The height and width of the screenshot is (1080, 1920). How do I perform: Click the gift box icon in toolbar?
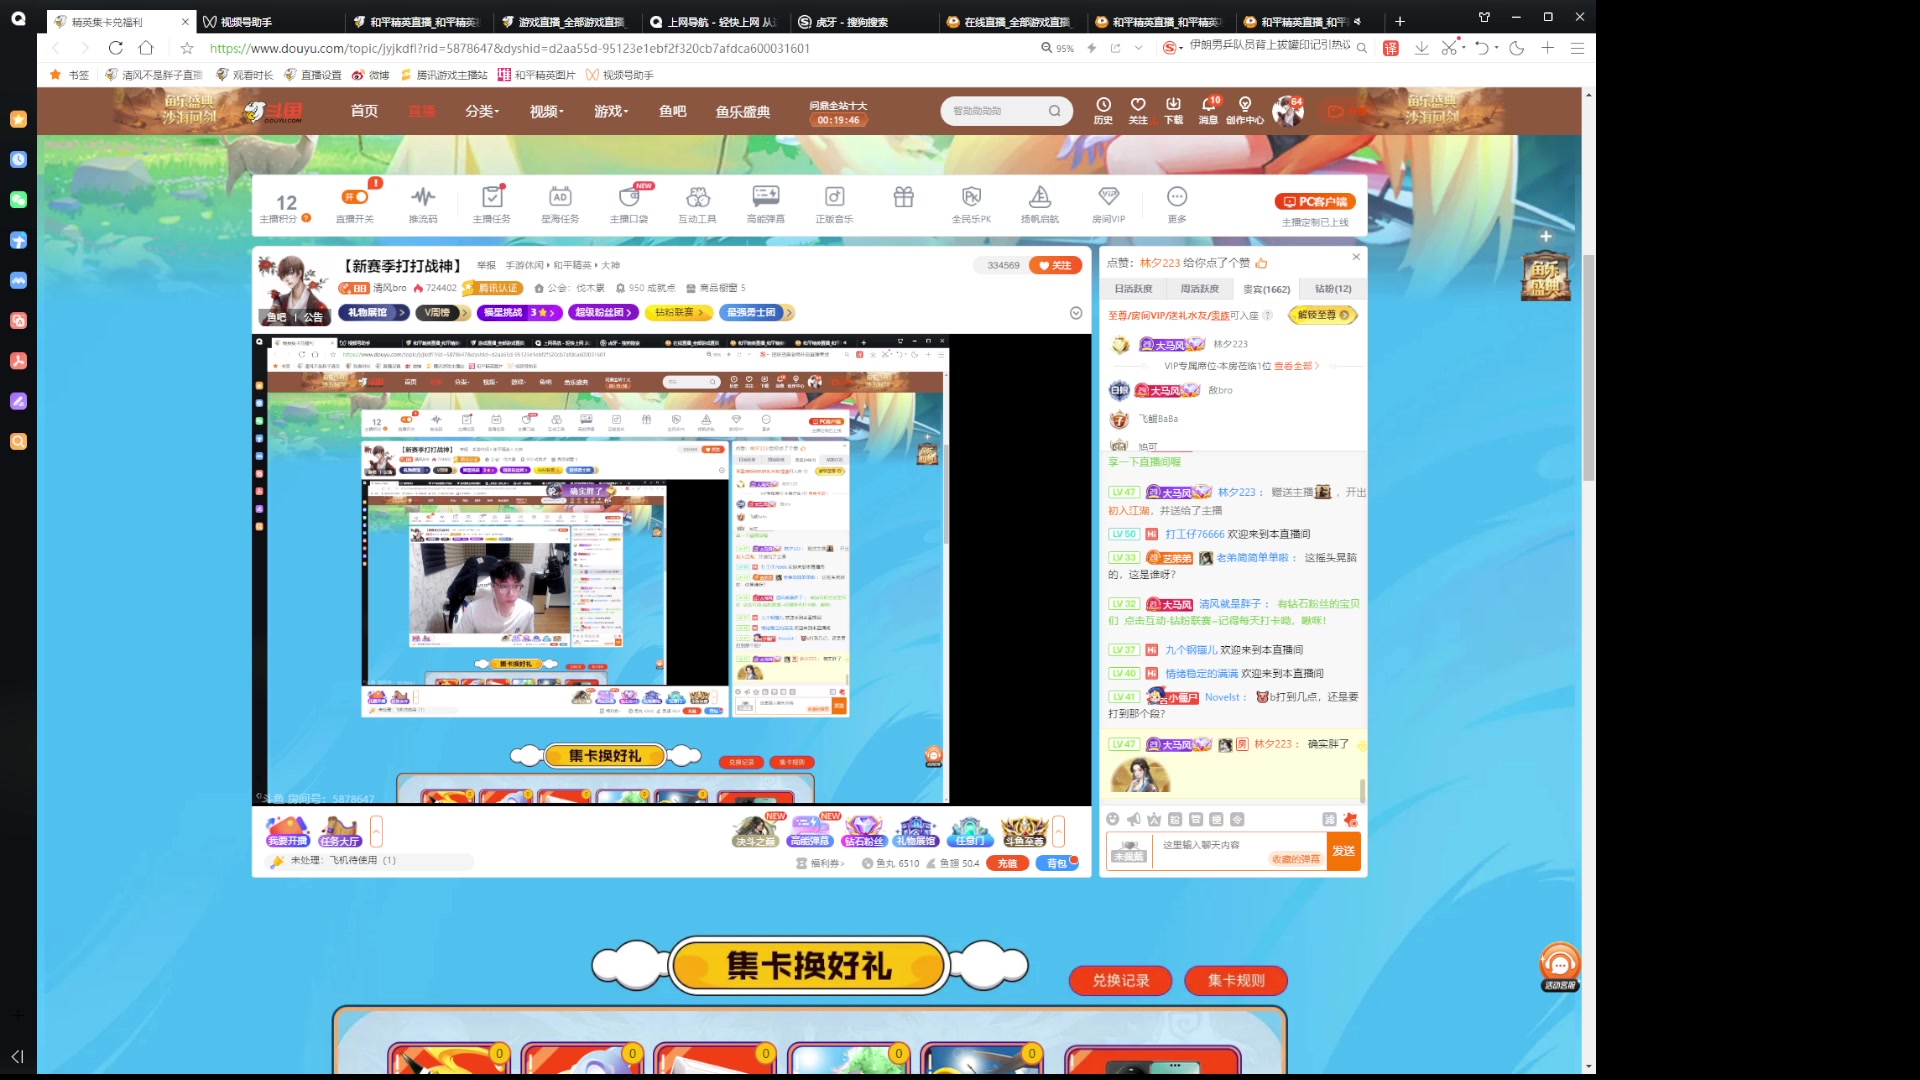pyautogui.click(x=903, y=198)
